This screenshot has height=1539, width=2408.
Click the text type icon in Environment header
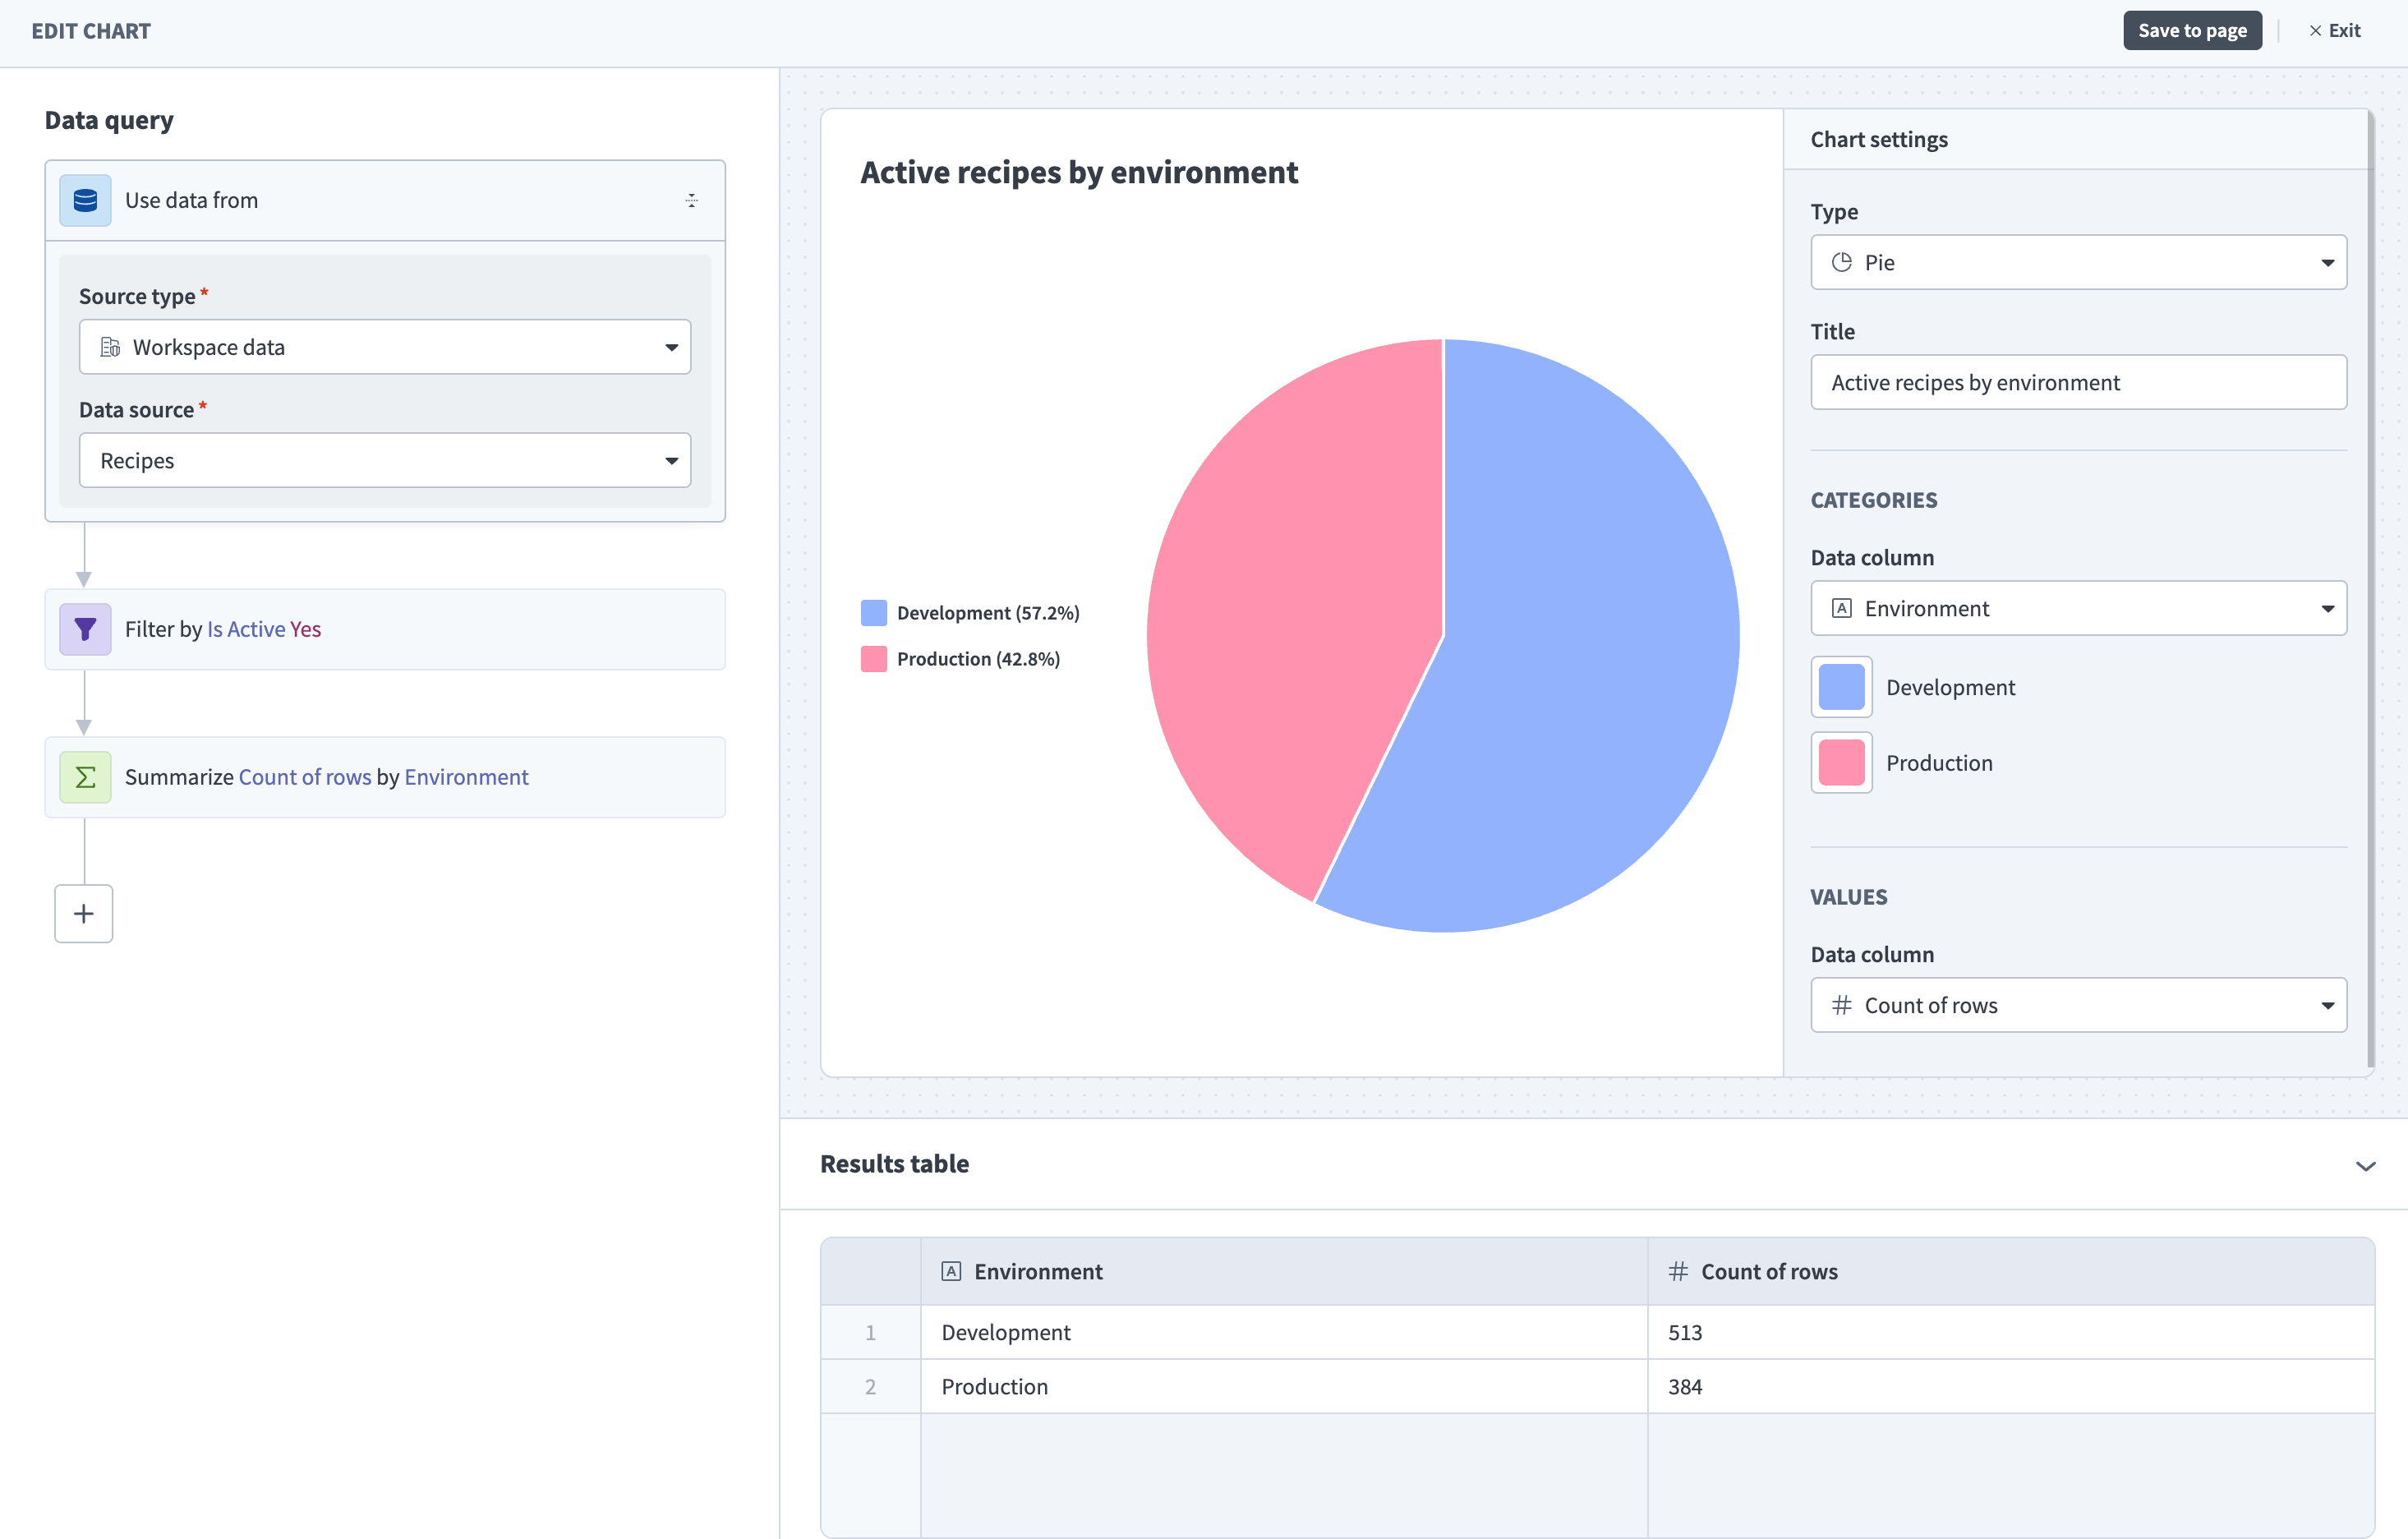(951, 1271)
